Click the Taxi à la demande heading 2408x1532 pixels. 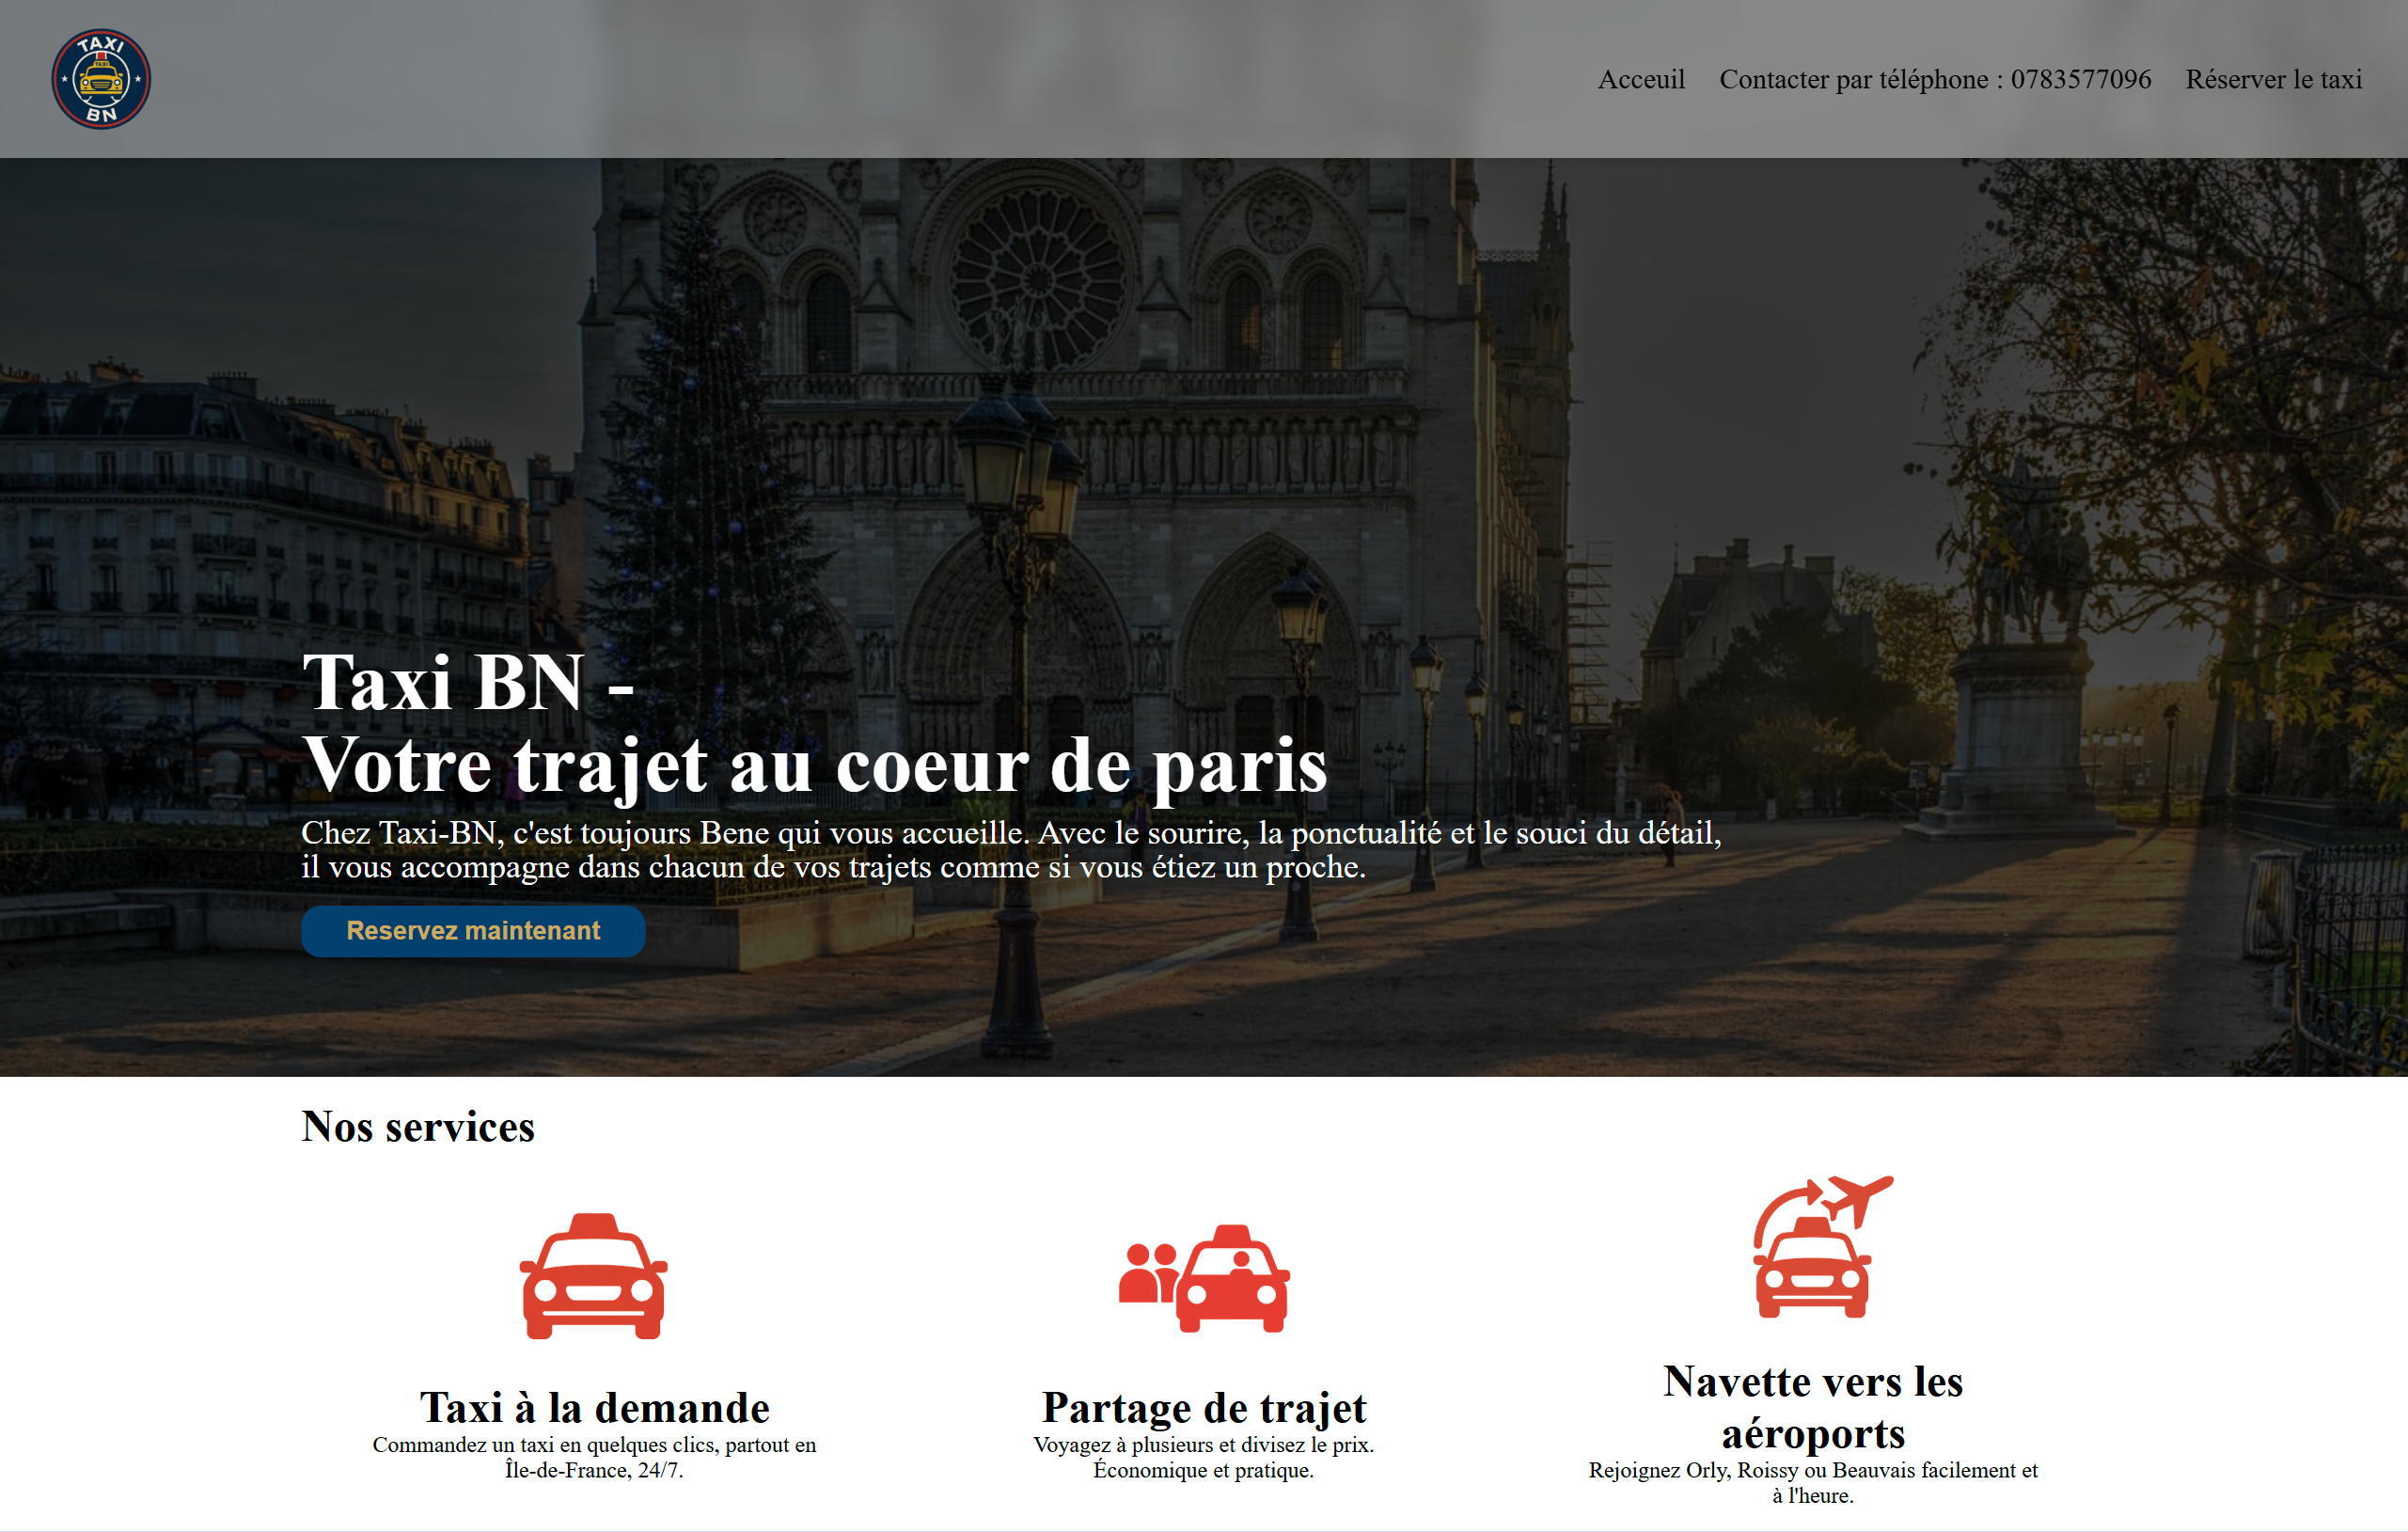click(594, 1407)
